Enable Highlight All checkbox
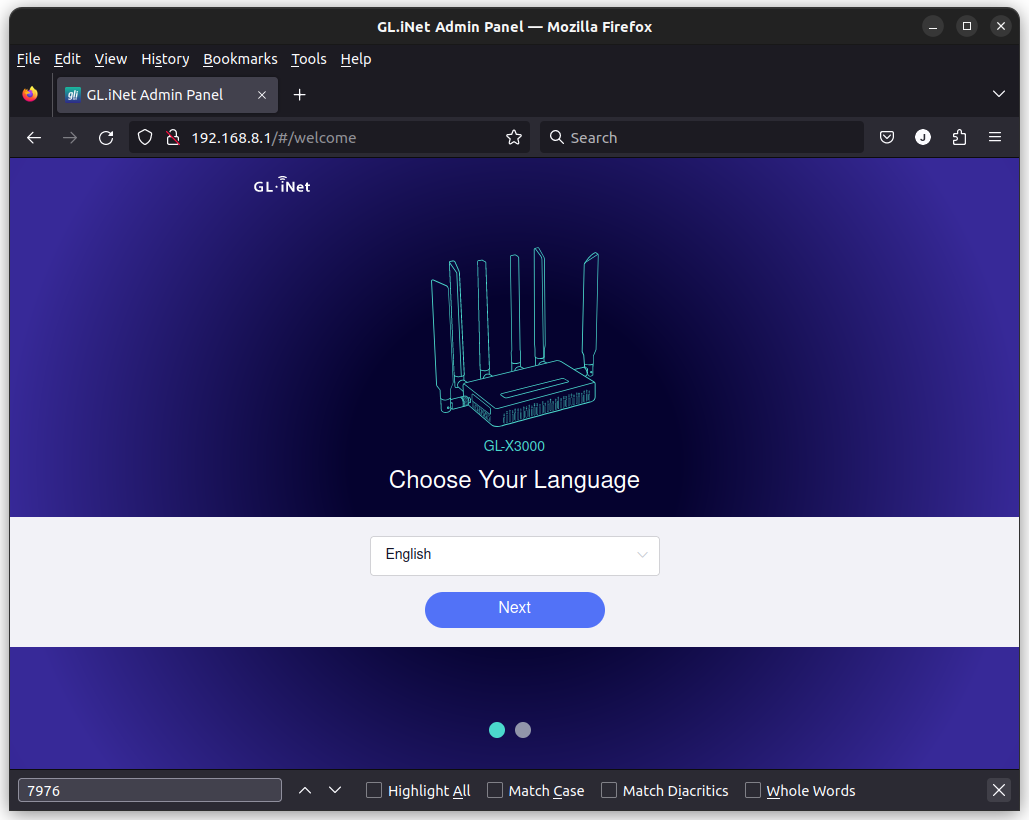The height and width of the screenshot is (820, 1029). 373,790
